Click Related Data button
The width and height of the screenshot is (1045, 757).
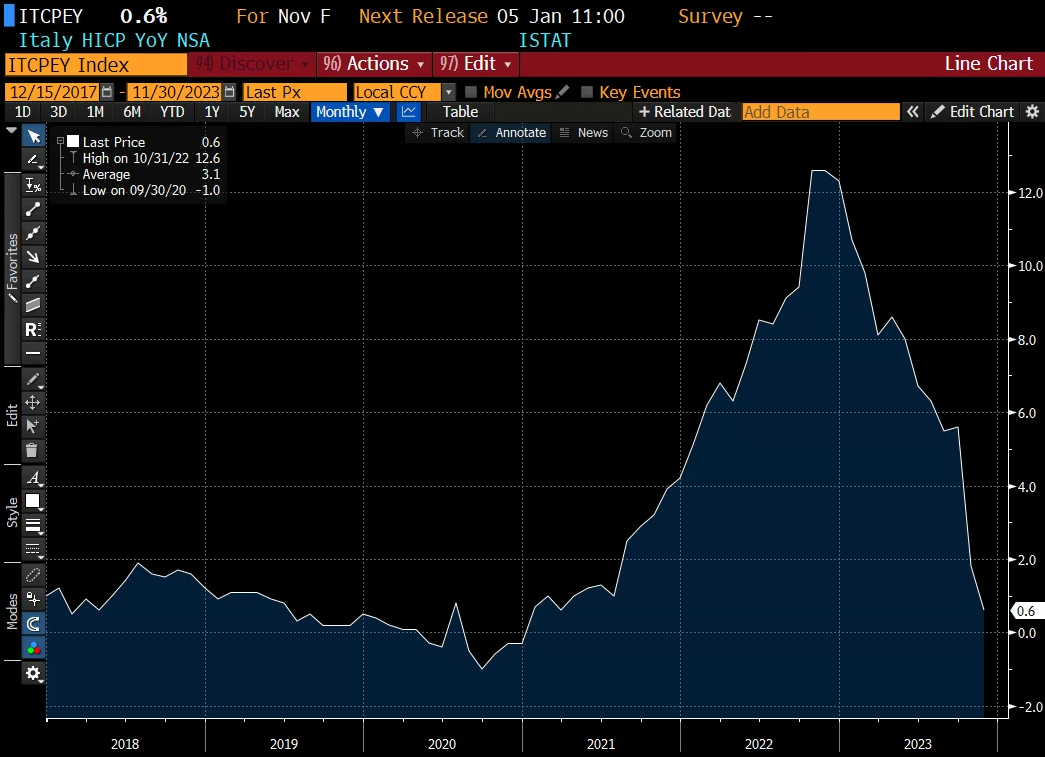click(684, 112)
